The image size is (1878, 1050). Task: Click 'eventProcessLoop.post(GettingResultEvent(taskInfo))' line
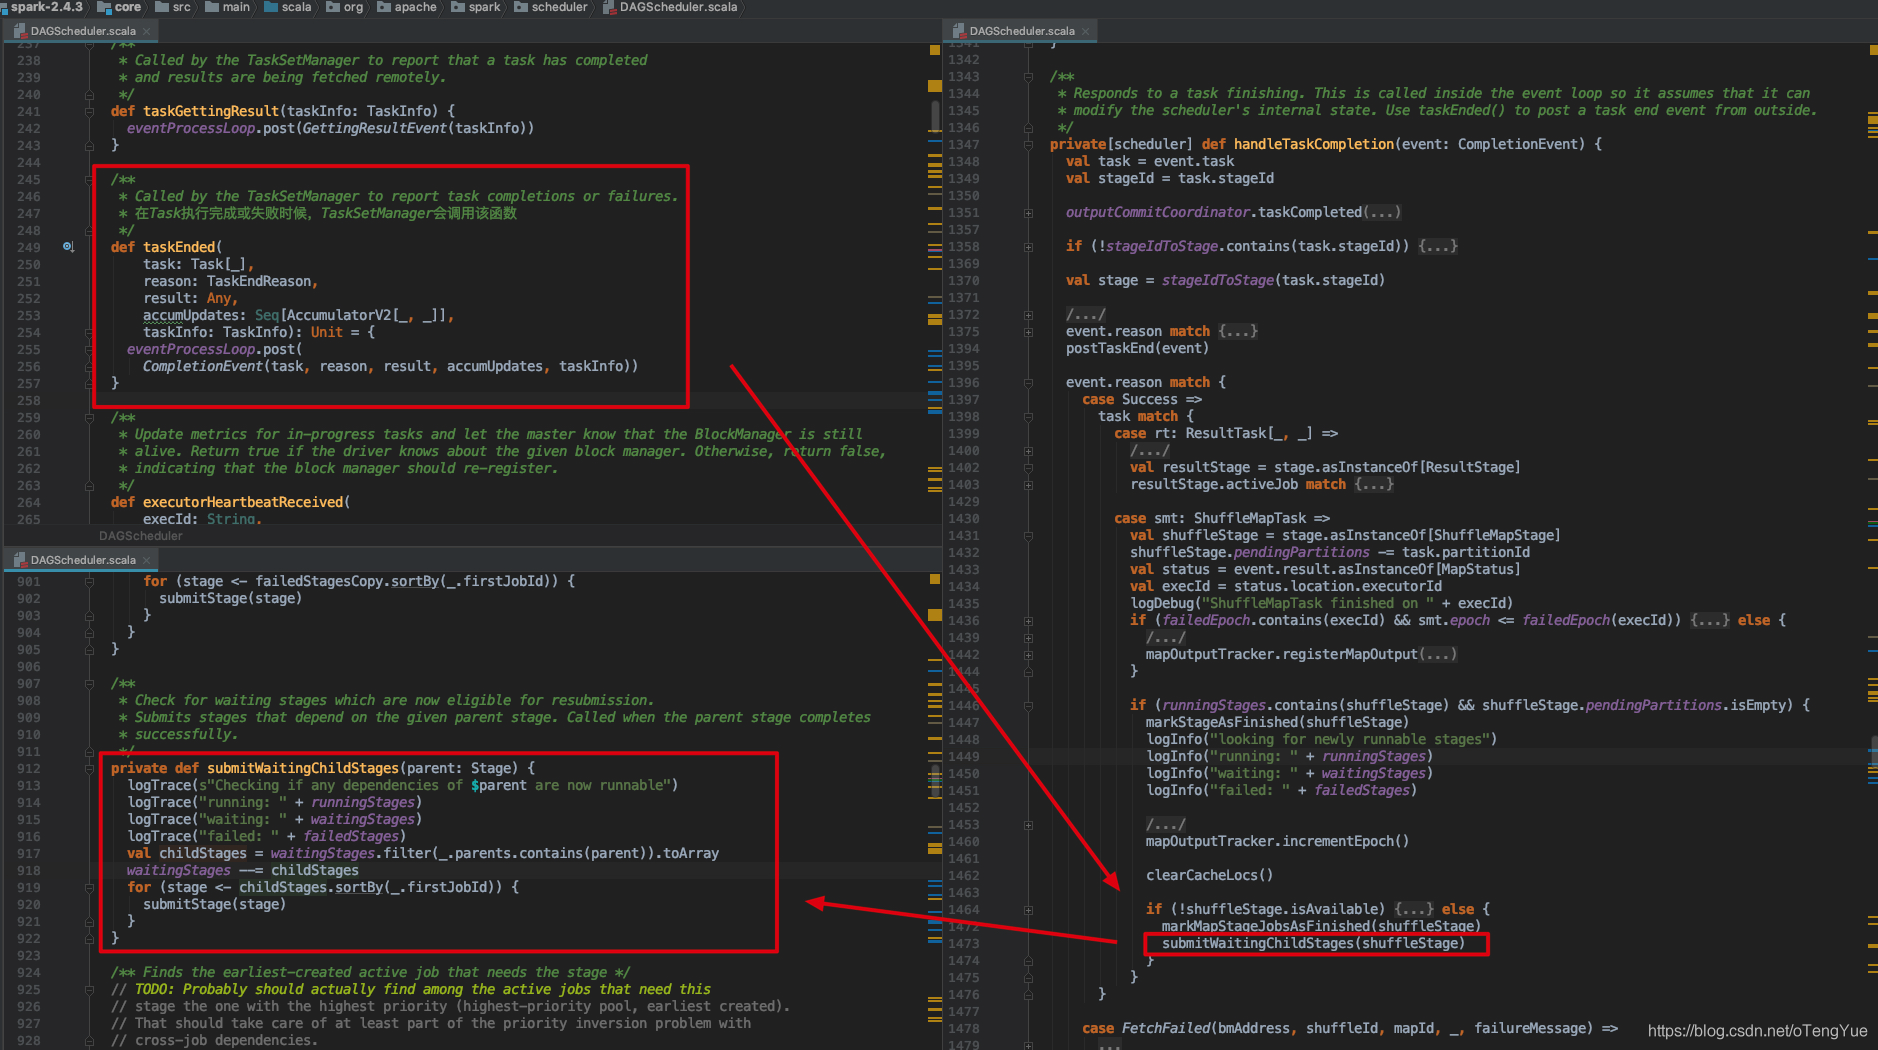[330, 128]
